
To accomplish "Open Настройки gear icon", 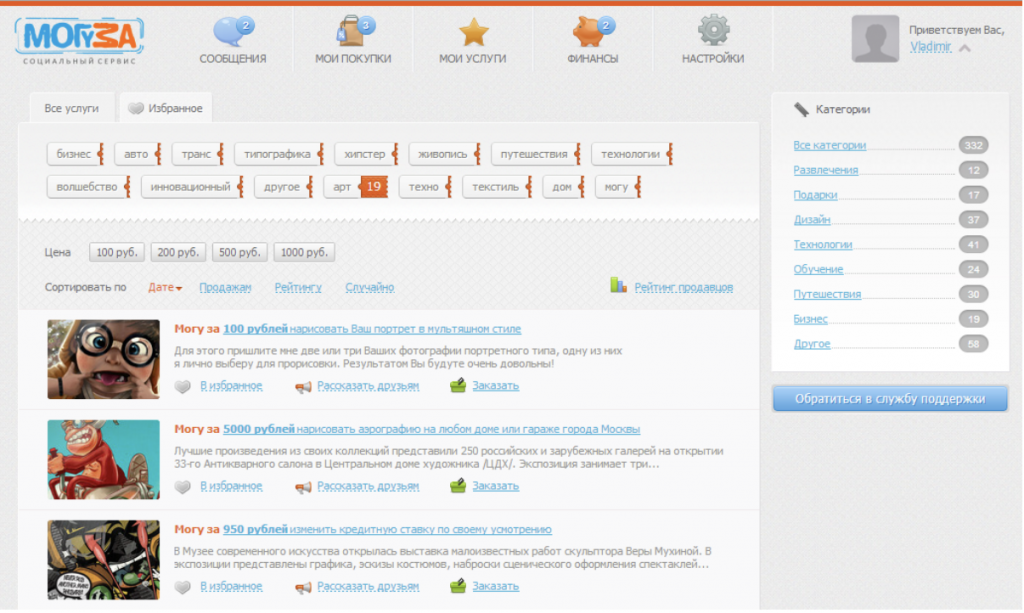I will (713, 31).
